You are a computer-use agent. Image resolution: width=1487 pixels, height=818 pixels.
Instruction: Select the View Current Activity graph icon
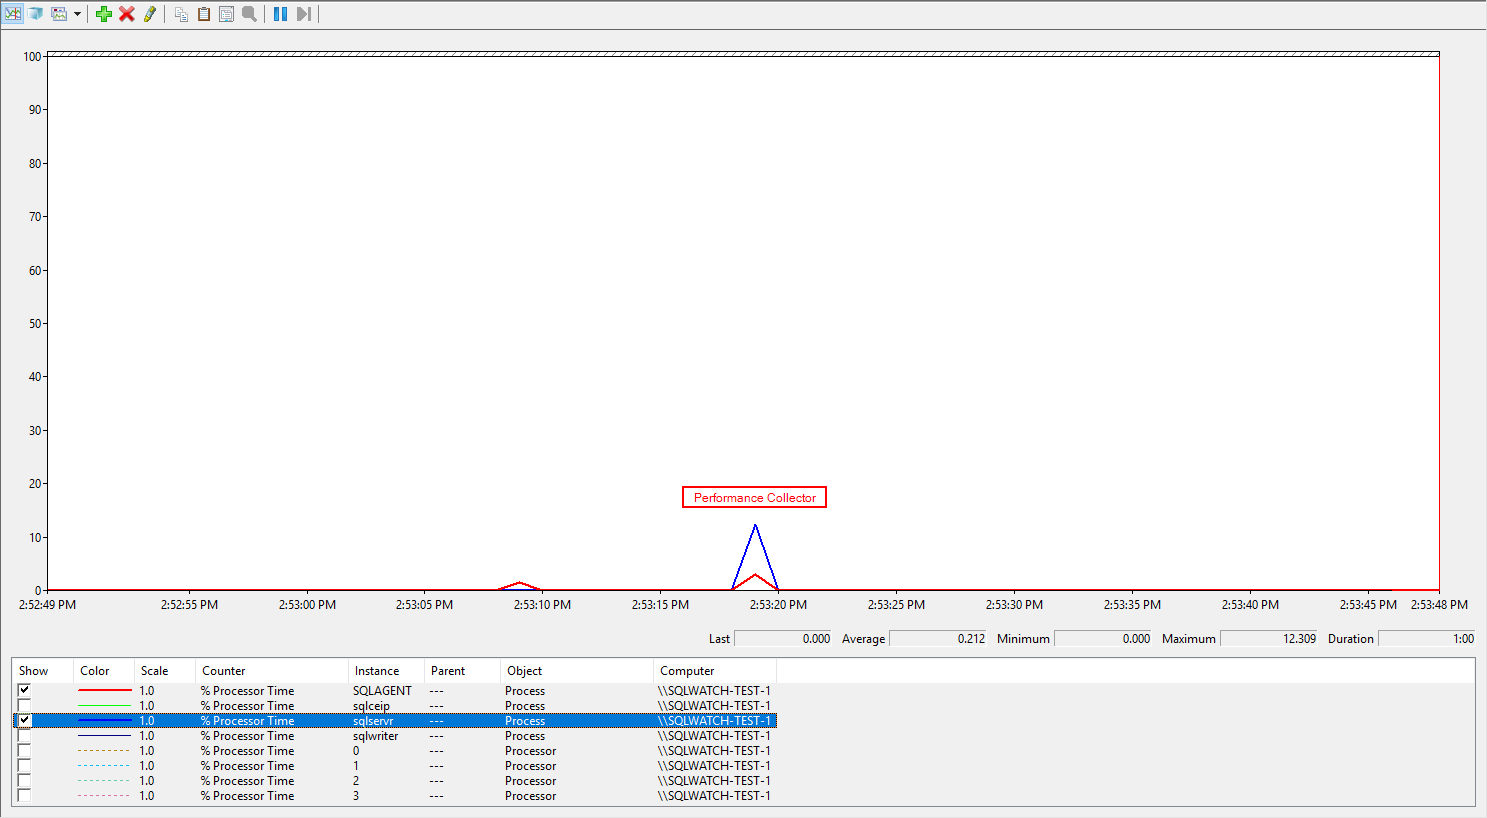(x=13, y=13)
